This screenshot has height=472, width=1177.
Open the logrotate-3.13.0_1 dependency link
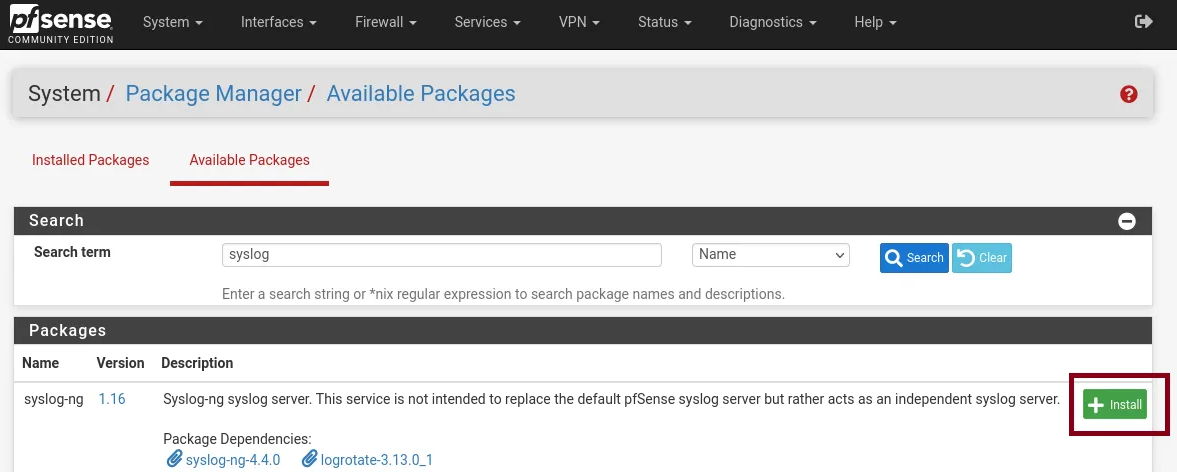point(377,459)
